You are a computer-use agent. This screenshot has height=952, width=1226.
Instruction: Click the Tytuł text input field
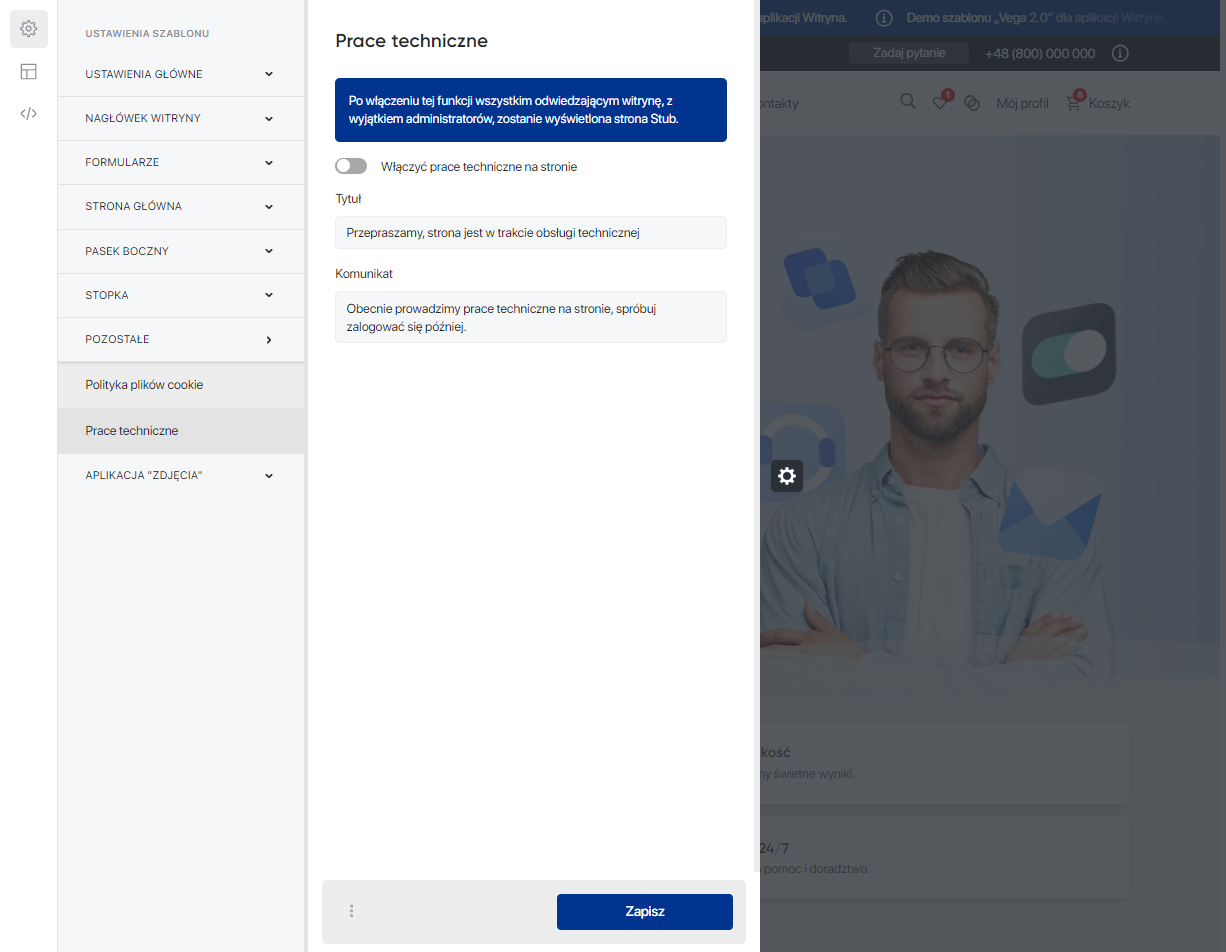[530, 233]
